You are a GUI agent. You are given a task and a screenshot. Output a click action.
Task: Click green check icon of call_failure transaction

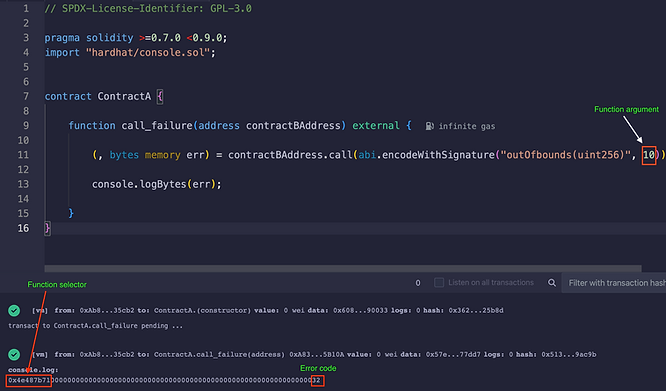pos(14,354)
